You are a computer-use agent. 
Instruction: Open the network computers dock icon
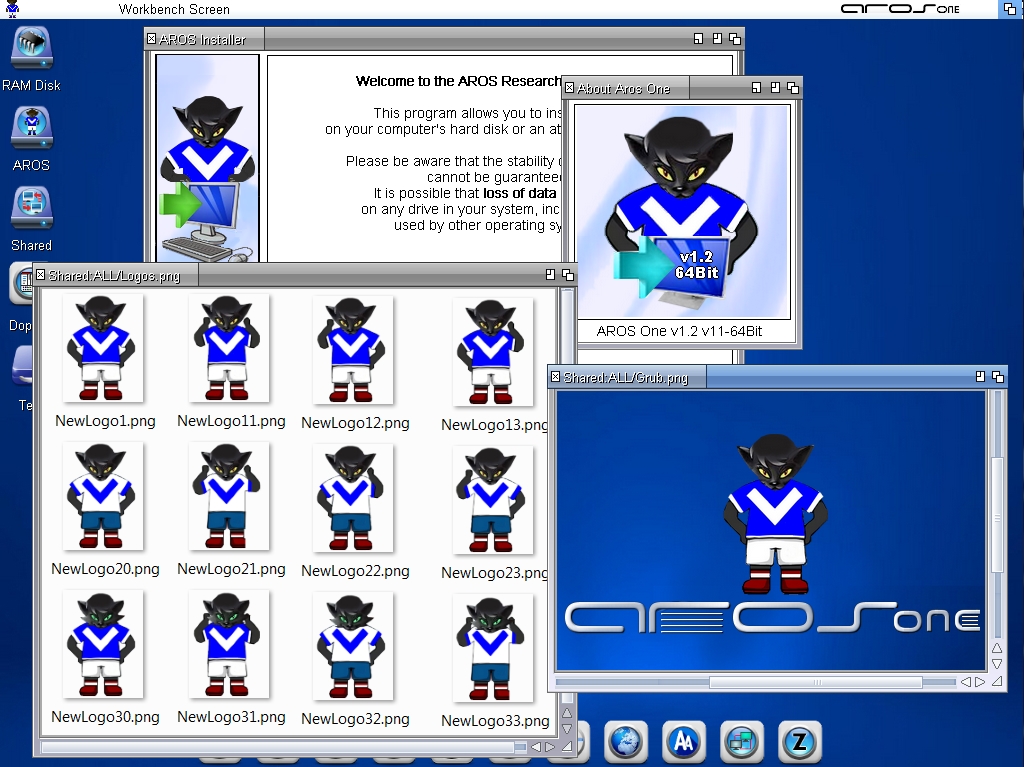coord(742,742)
